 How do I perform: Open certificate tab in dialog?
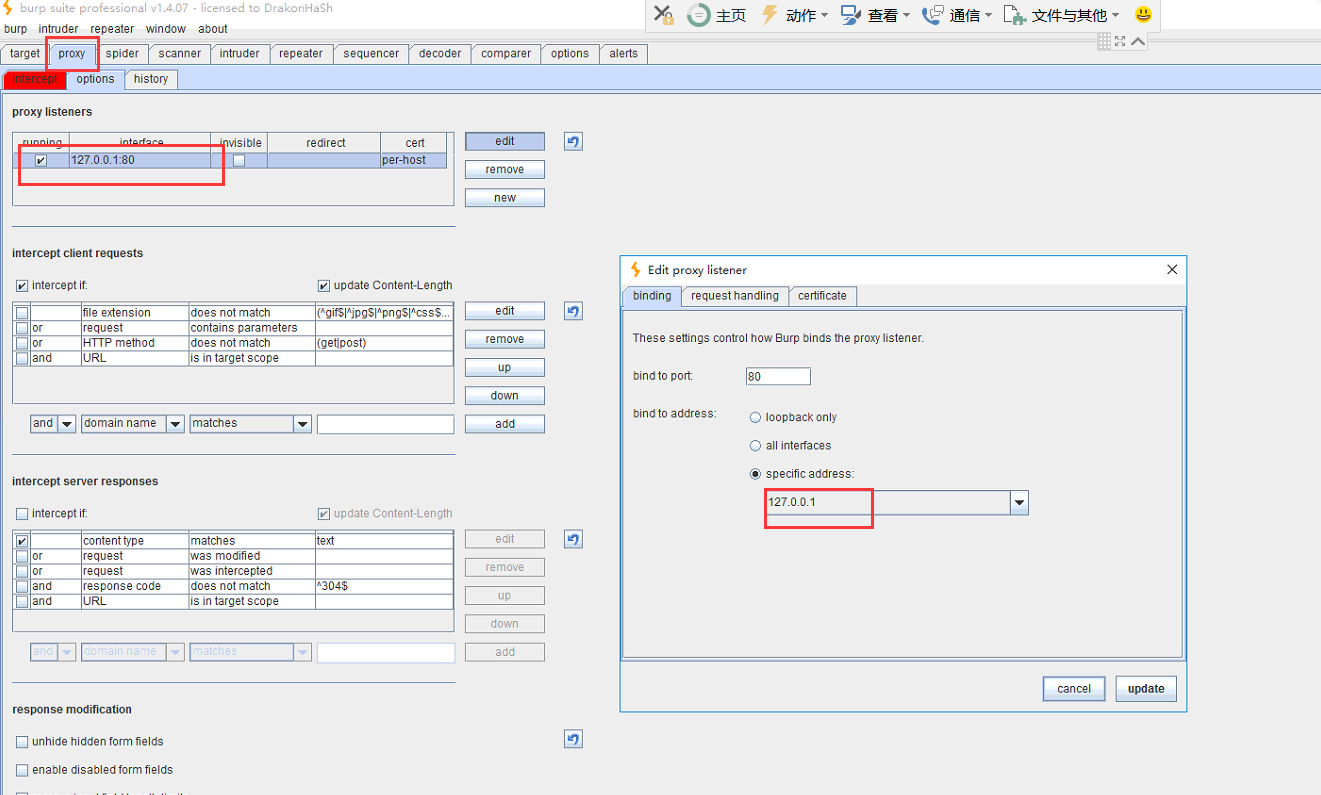tap(822, 296)
